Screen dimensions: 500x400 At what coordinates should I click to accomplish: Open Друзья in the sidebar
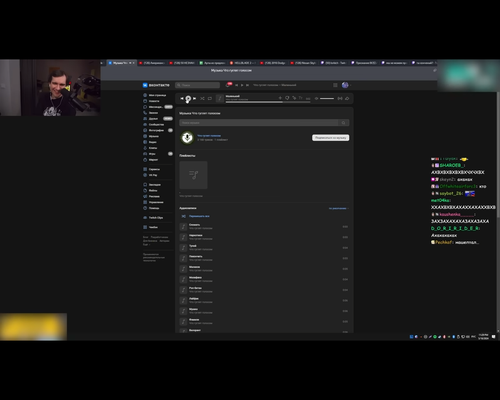point(153,119)
